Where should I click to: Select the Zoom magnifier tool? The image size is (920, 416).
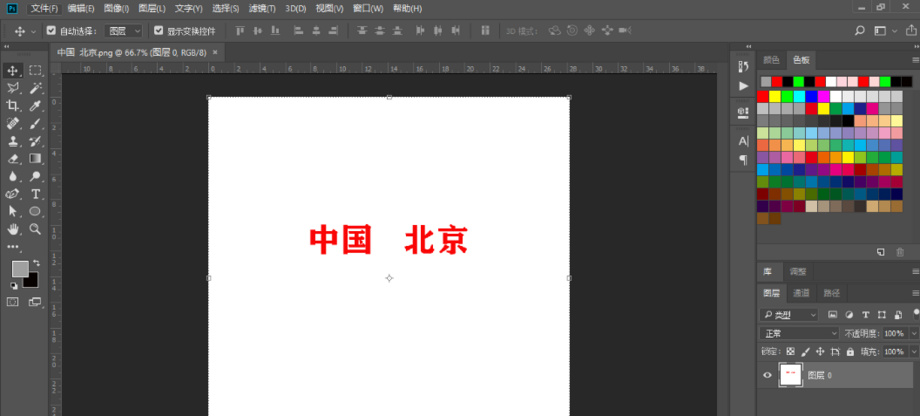pos(35,229)
